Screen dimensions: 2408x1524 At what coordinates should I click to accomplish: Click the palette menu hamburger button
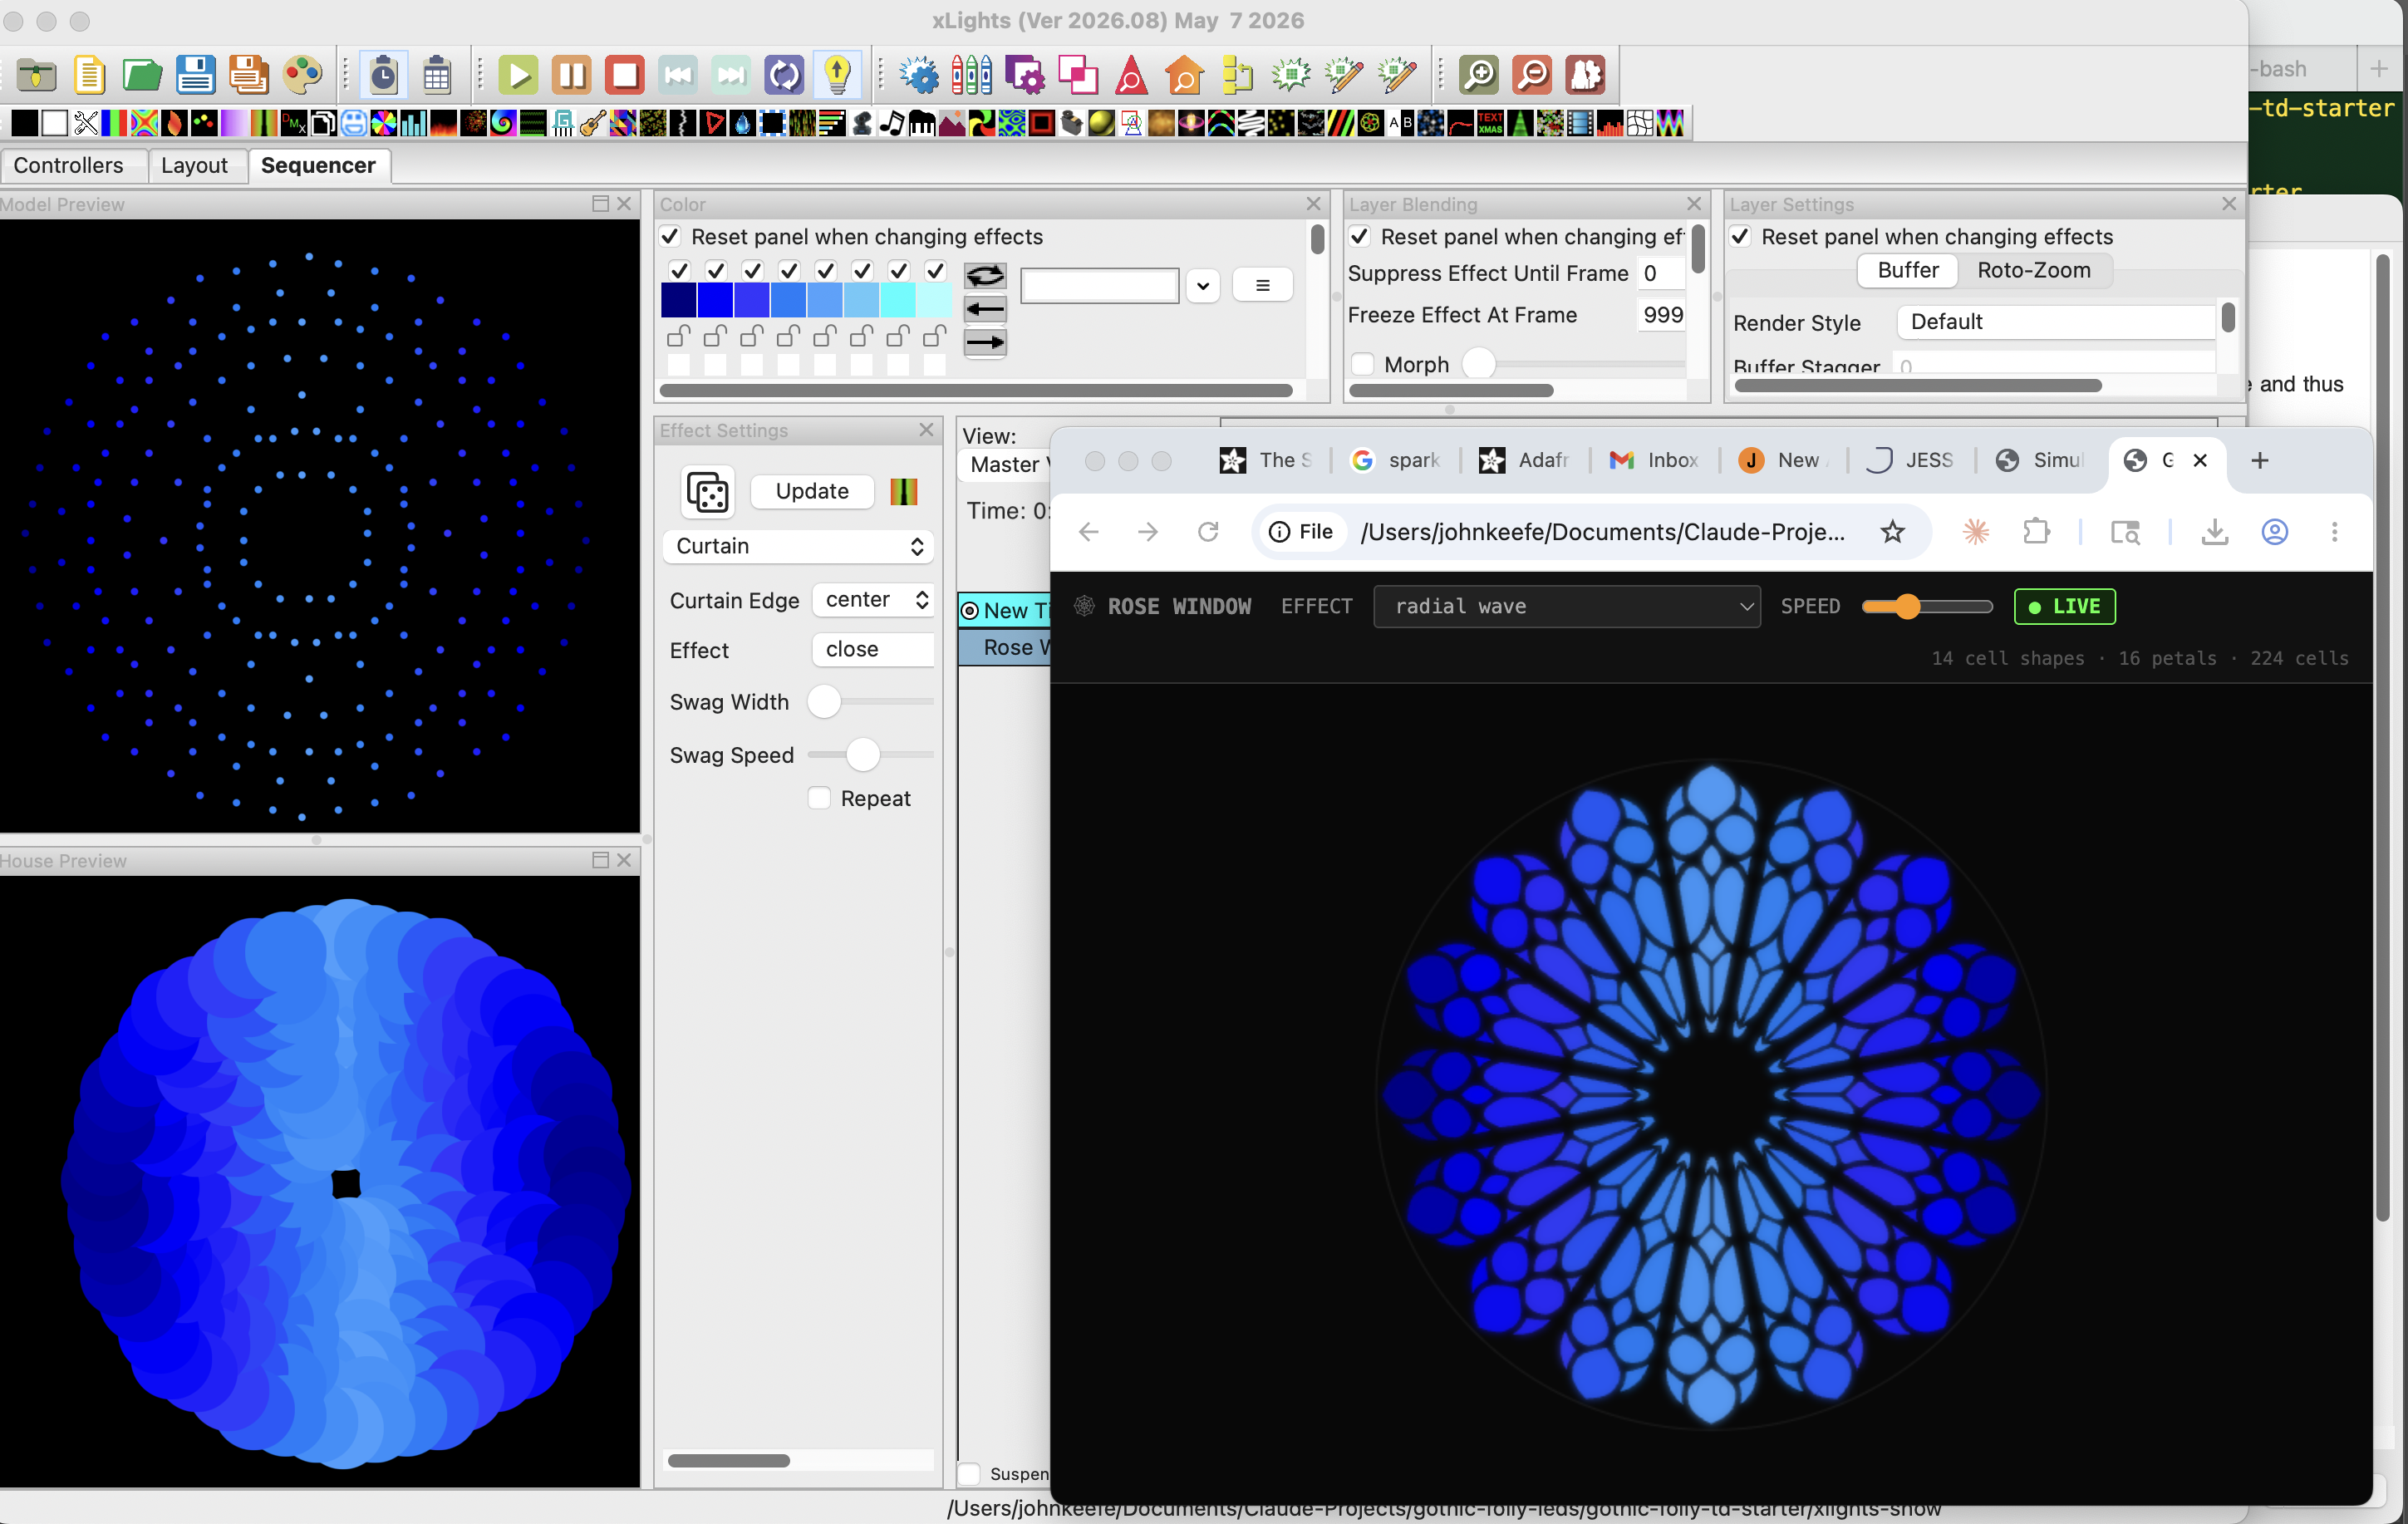(1262, 286)
